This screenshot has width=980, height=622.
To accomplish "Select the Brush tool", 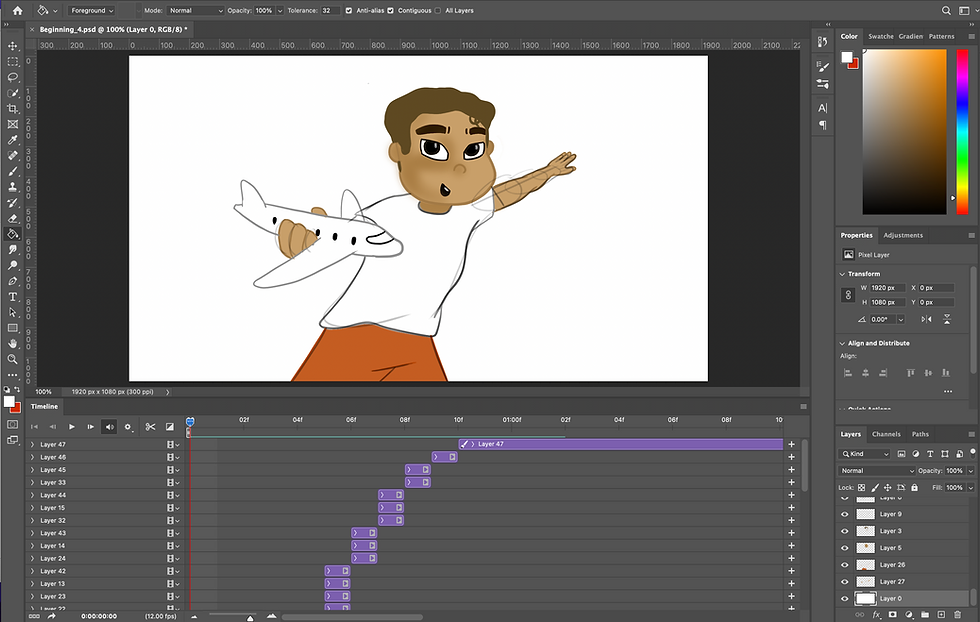I will click(x=12, y=171).
